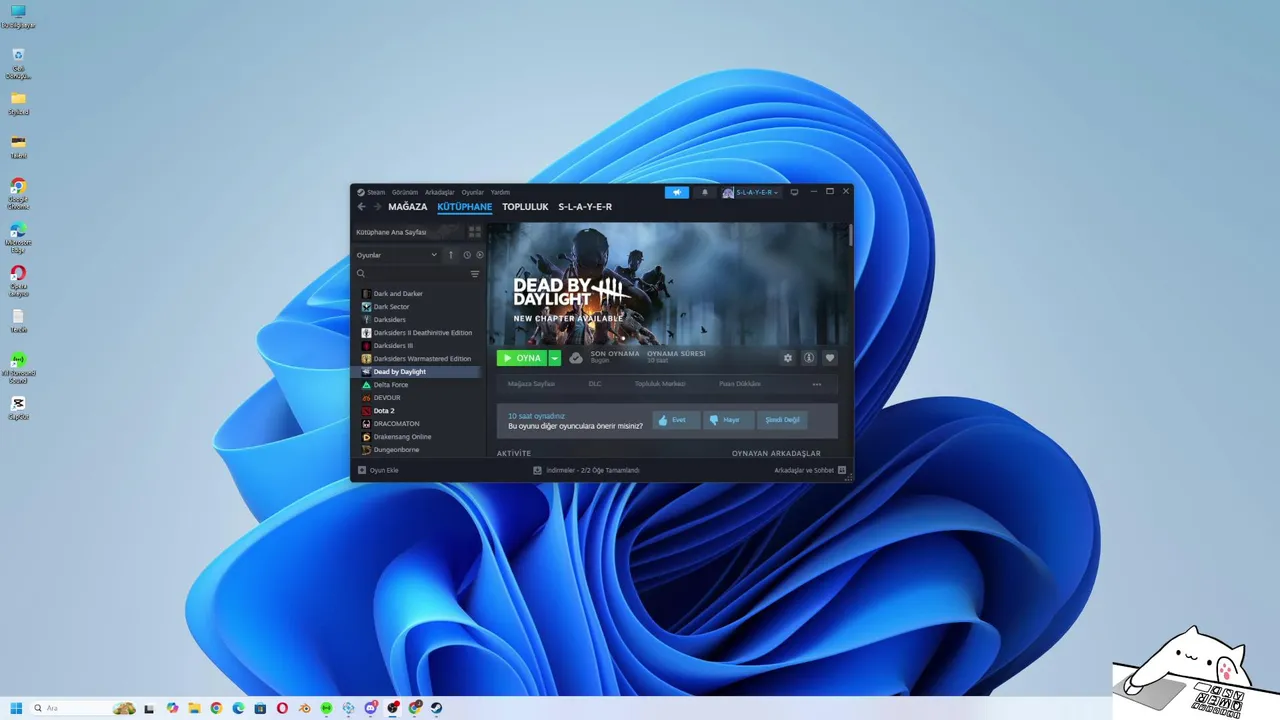The image size is (1280, 720).
Task: Click the game page vertical scrollbar
Action: 851,234
